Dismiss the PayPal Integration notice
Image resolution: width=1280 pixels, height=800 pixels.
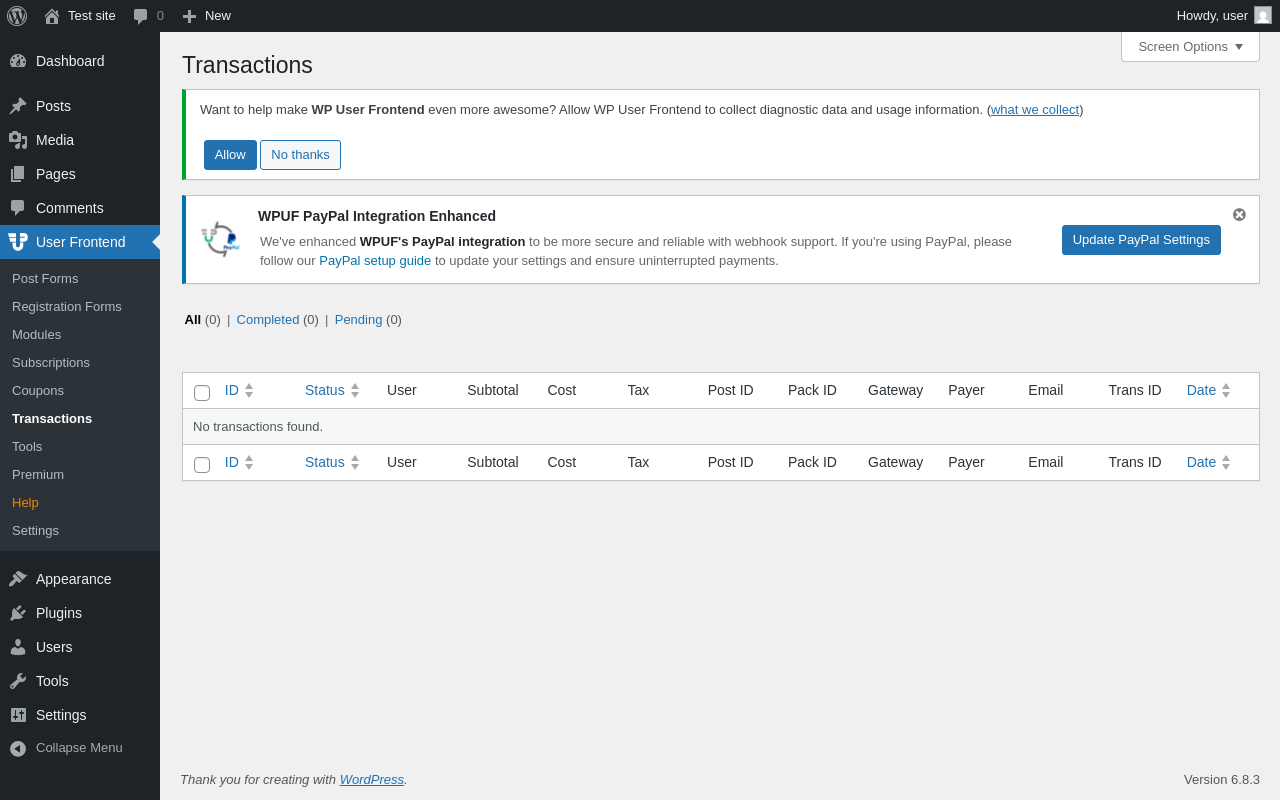click(x=1239, y=214)
